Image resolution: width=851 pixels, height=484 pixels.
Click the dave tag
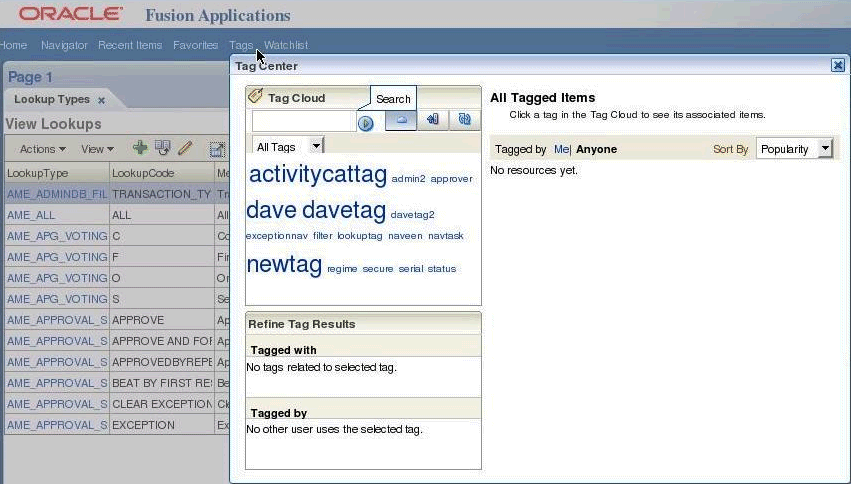[x=271, y=209]
